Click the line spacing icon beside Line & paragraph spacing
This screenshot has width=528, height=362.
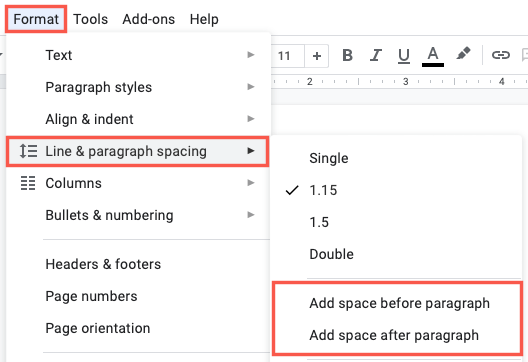28,151
